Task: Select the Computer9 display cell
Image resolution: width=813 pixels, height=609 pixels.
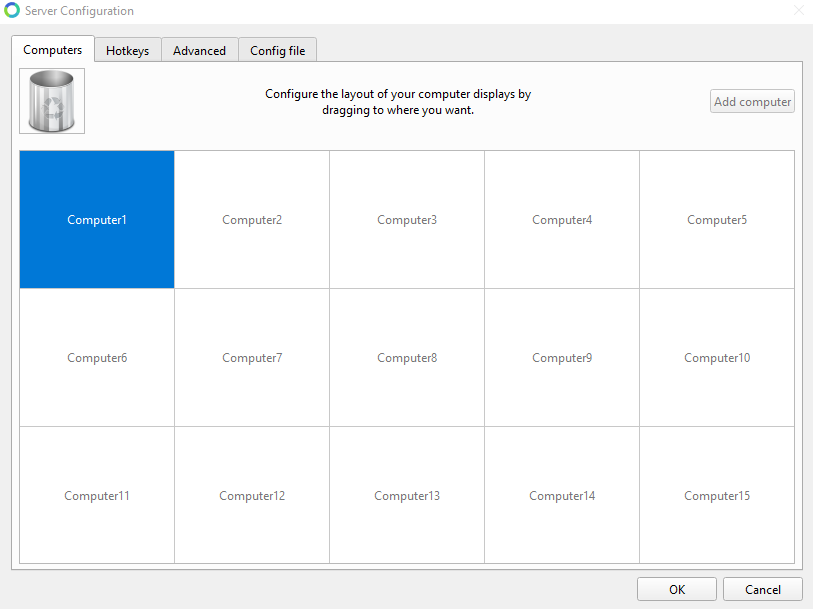Action: click(562, 358)
